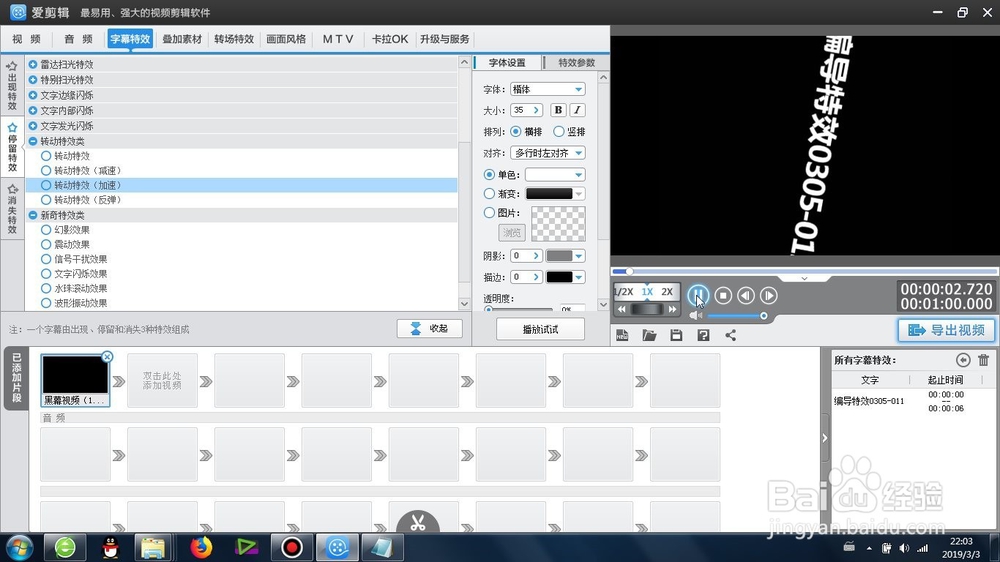Step to next frame

coord(768,295)
